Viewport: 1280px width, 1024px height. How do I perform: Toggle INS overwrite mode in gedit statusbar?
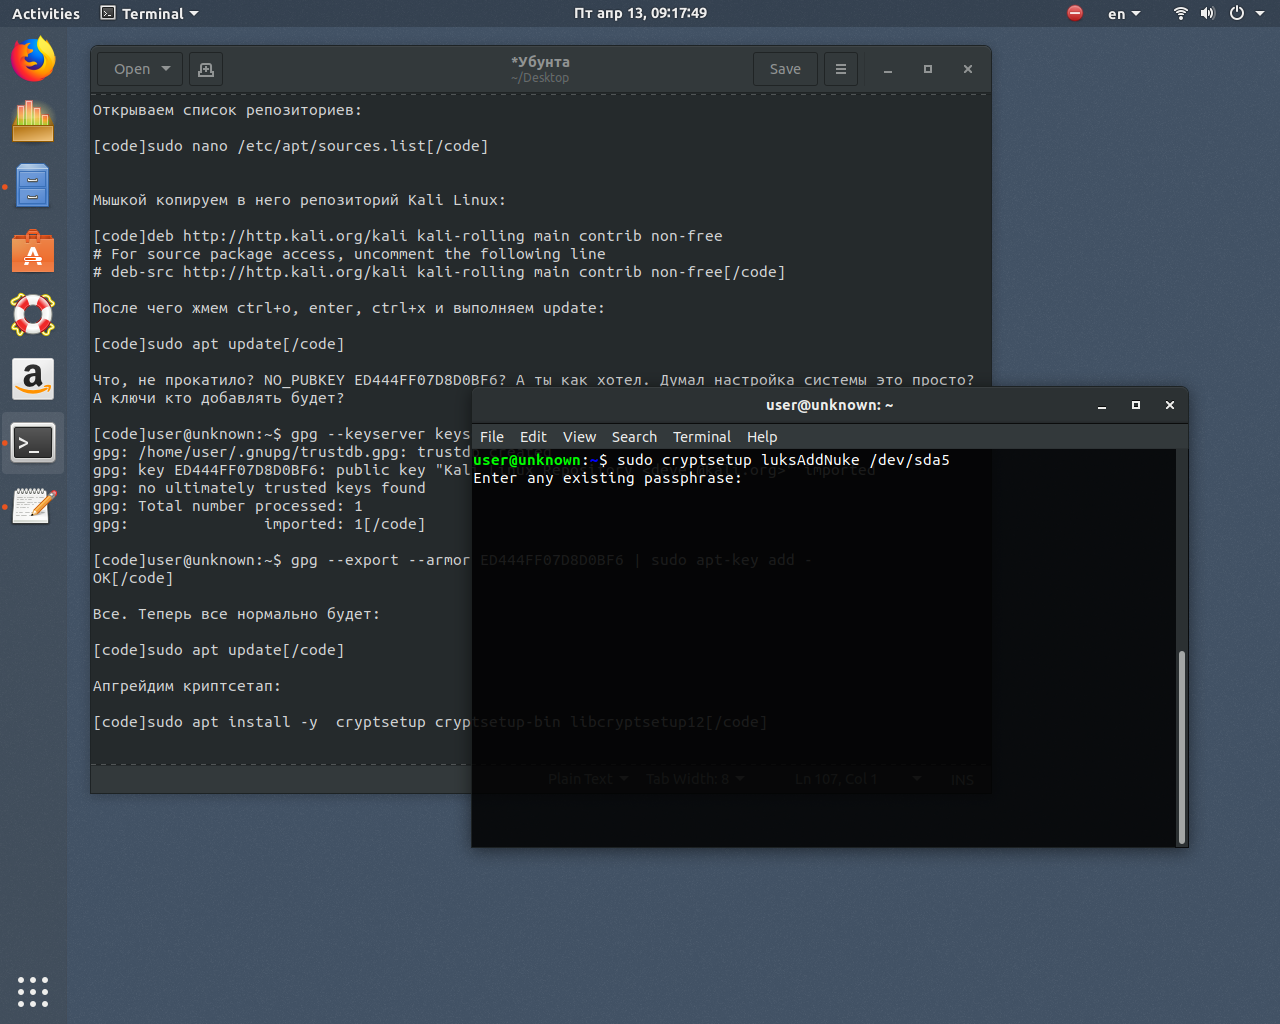[961, 779]
